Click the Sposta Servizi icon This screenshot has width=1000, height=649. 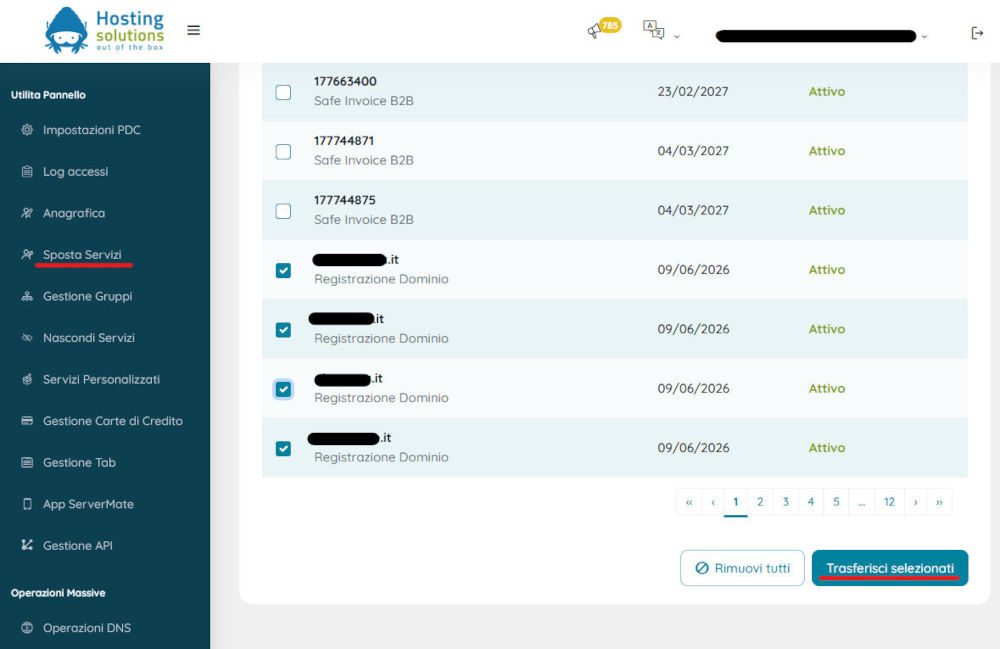click(x=27, y=254)
